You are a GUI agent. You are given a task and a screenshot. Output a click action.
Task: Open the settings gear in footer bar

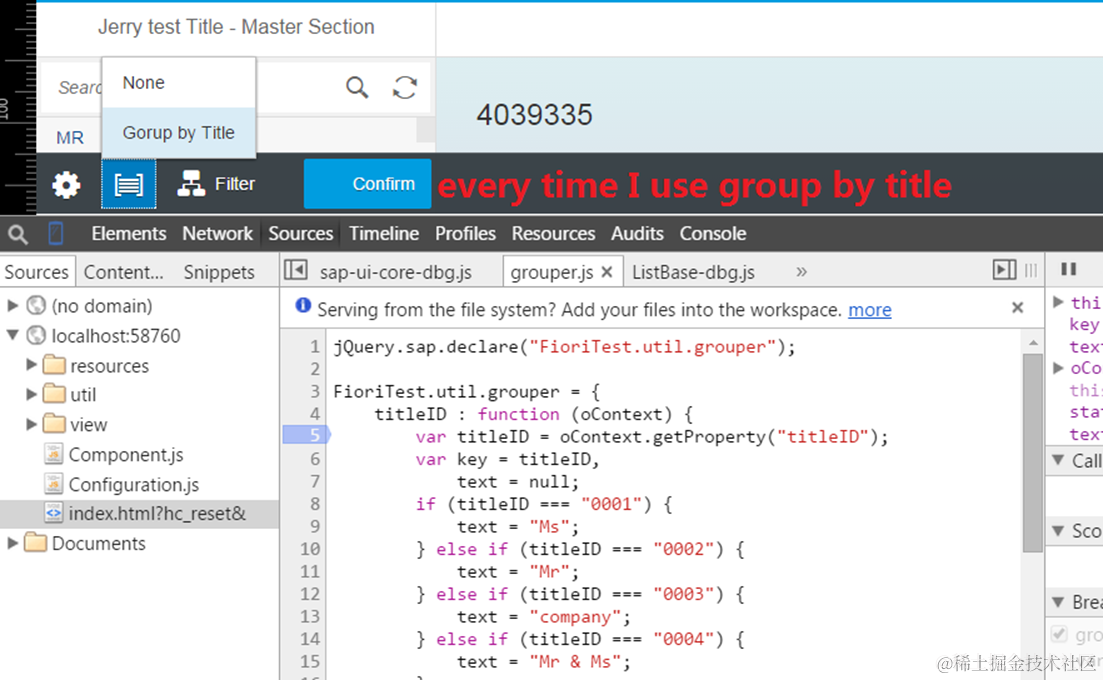coord(66,185)
